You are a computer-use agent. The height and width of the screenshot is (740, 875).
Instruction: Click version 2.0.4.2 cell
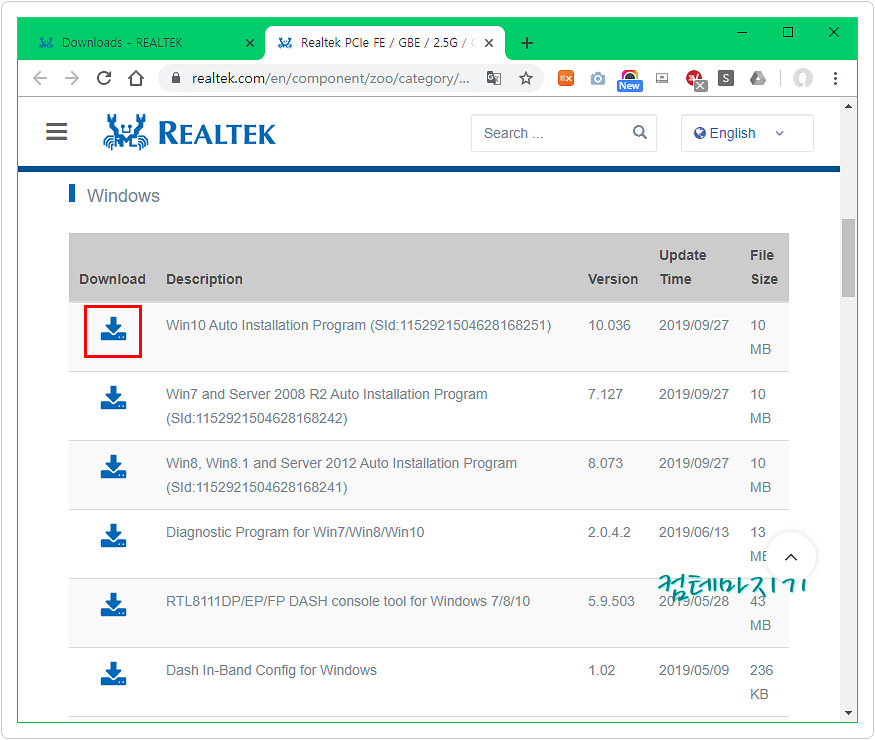pyautogui.click(x=609, y=532)
